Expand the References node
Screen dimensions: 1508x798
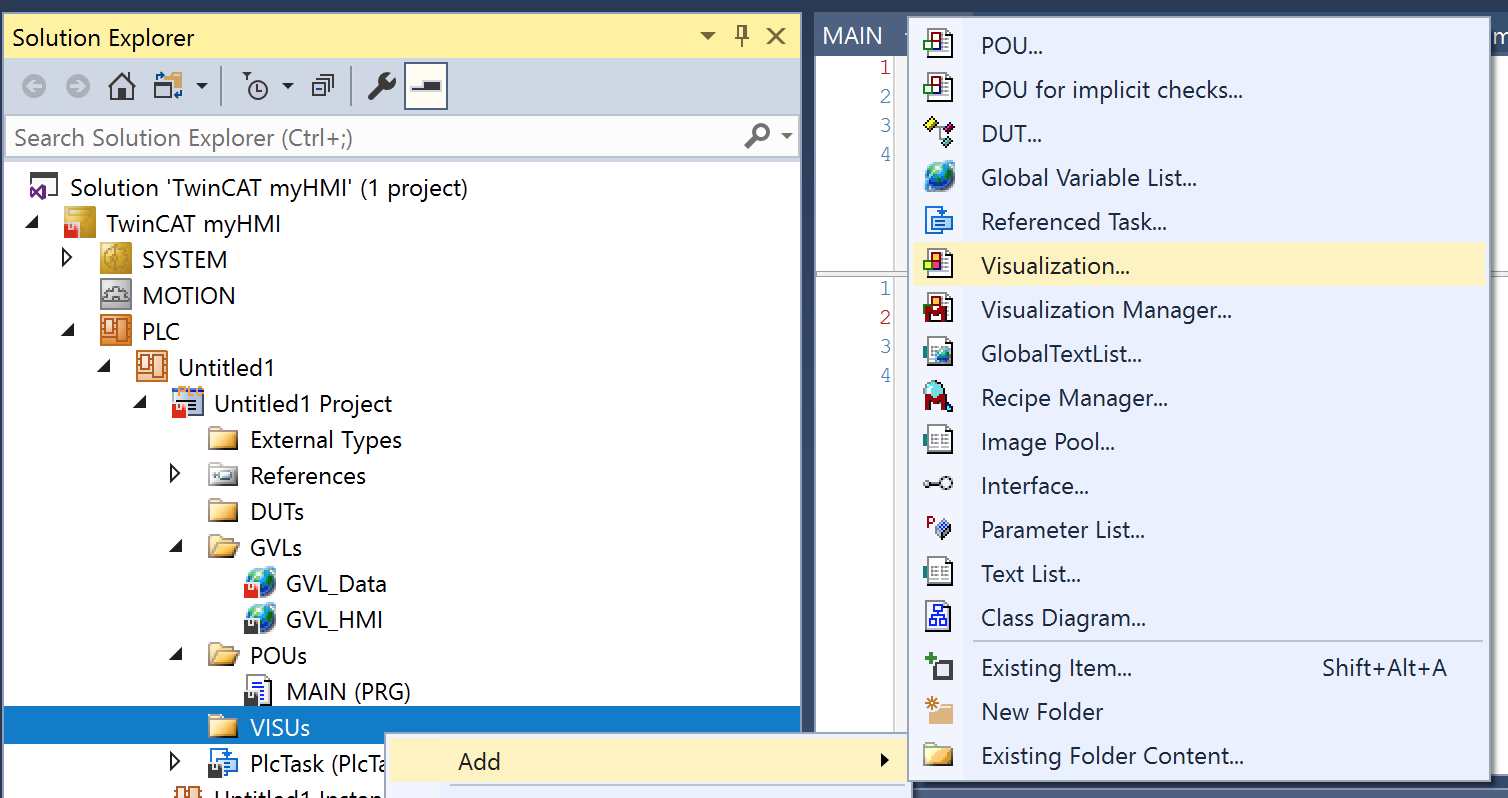tap(175, 474)
